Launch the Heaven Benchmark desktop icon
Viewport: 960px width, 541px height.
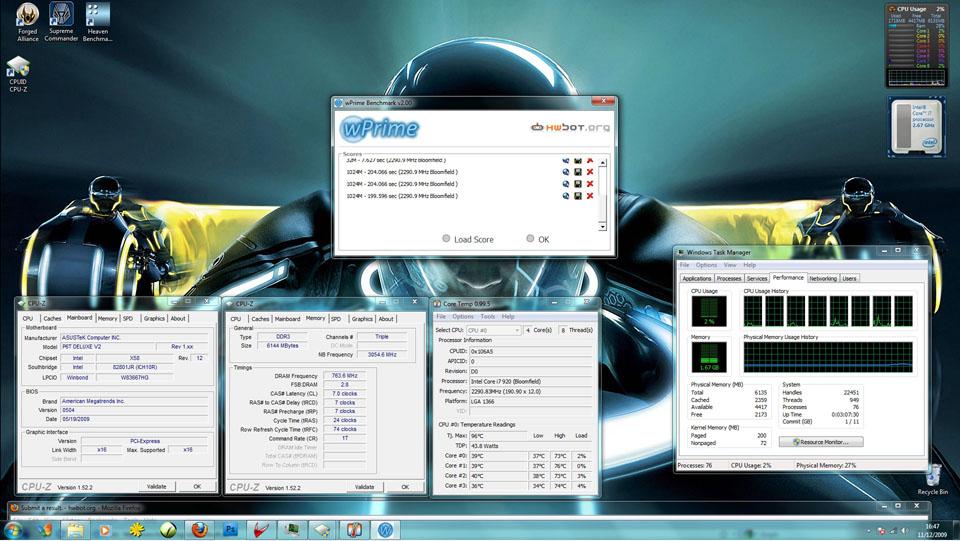click(97, 22)
